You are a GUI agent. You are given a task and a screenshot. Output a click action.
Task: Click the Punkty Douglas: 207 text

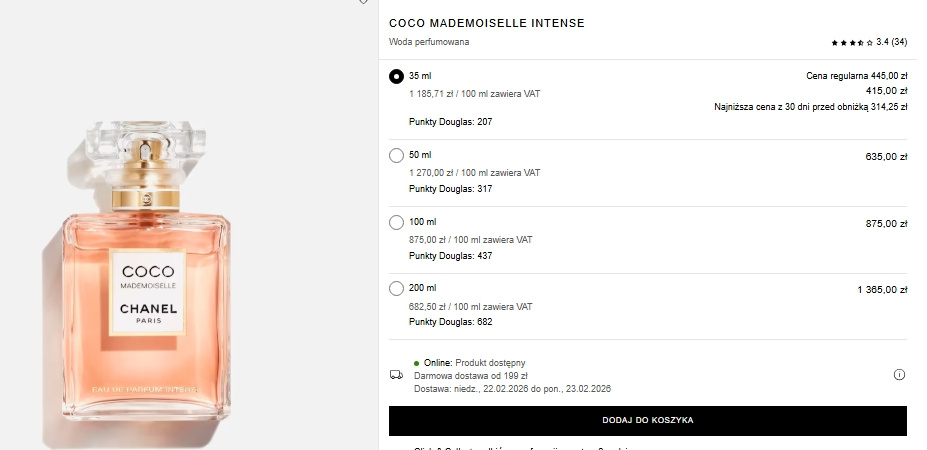tap(451, 122)
